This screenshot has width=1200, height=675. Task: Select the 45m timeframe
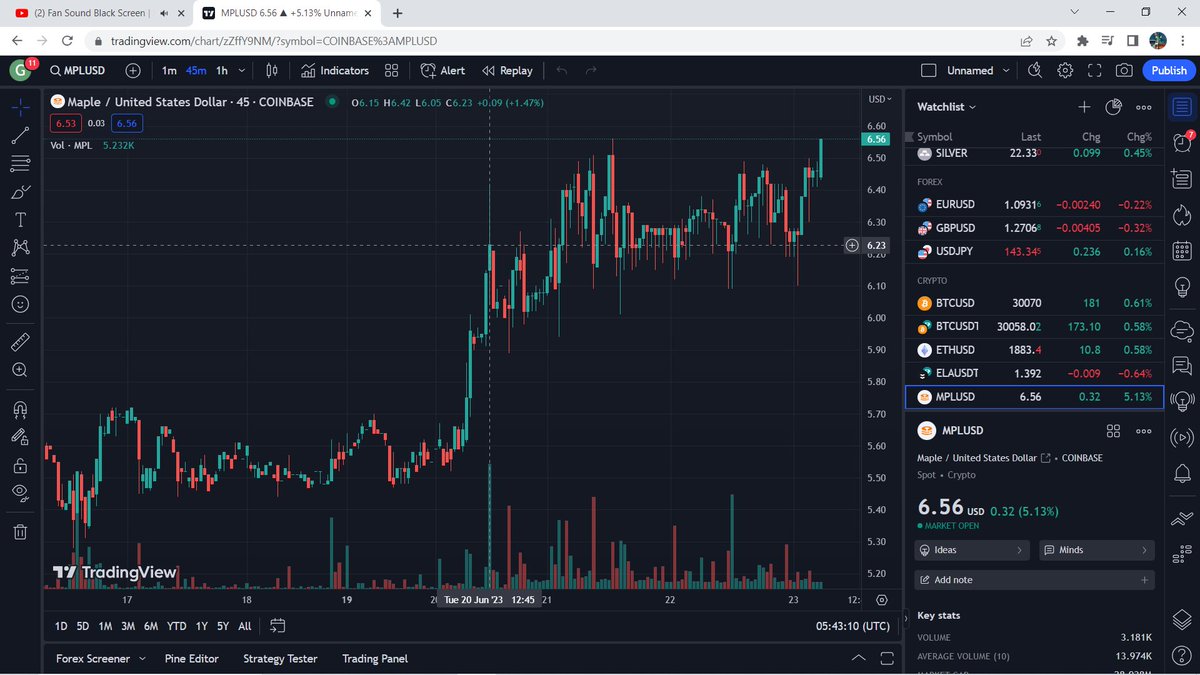(x=196, y=70)
